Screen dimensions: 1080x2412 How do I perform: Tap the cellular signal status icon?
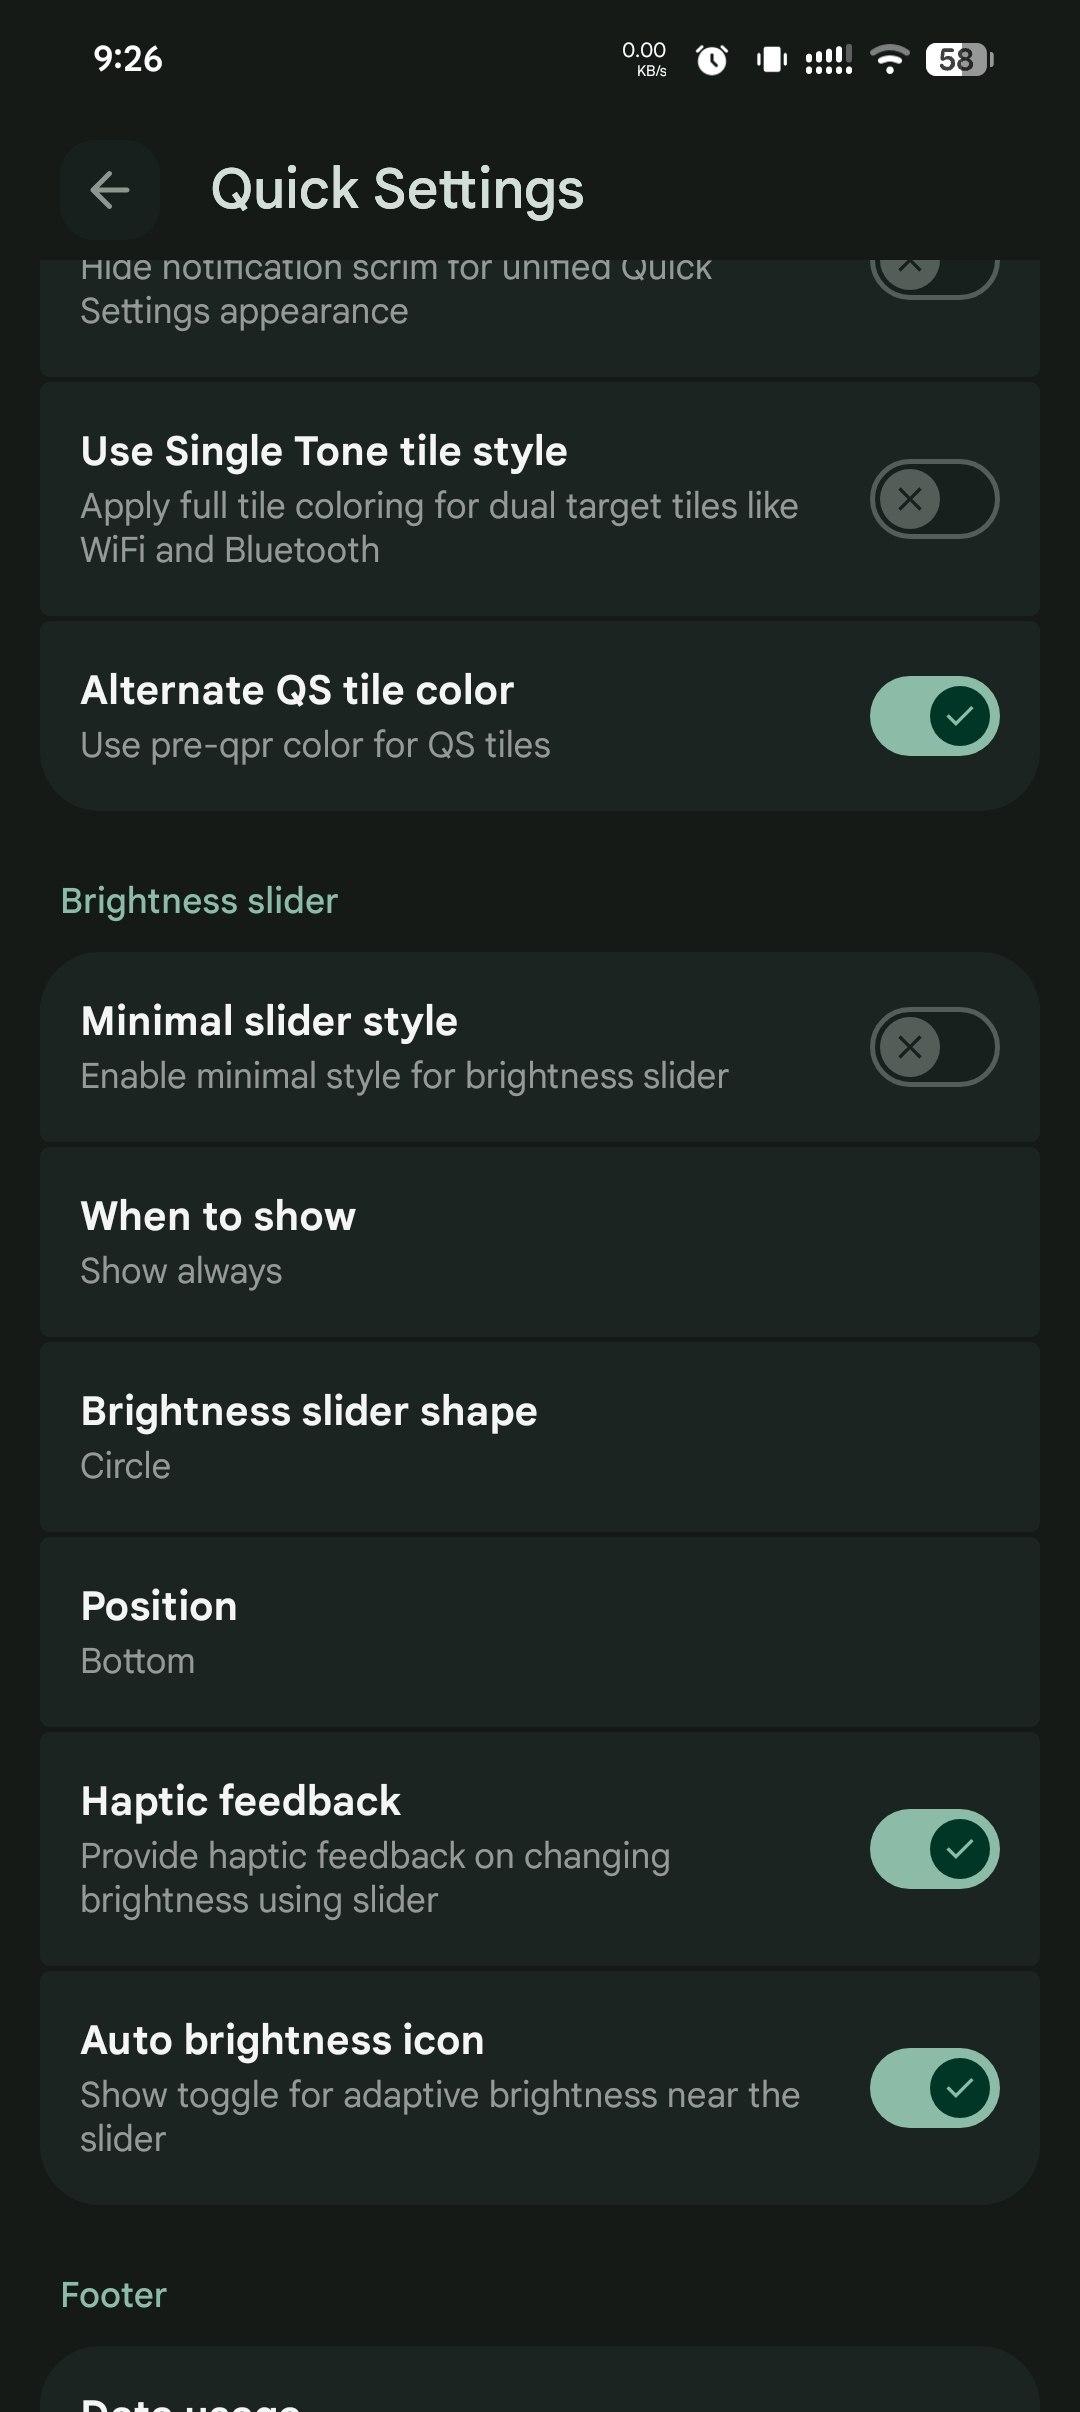point(829,60)
